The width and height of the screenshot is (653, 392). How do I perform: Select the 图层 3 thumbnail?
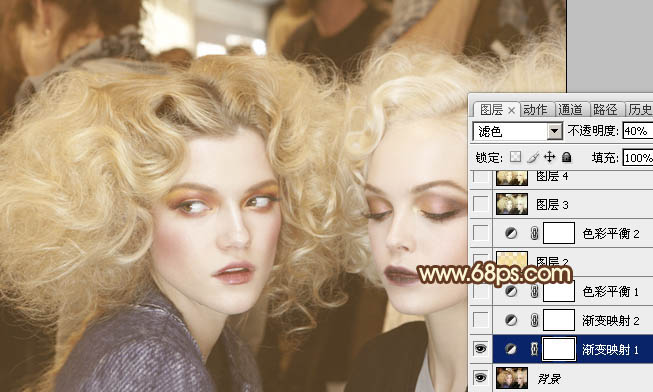pyautogui.click(x=512, y=204)
